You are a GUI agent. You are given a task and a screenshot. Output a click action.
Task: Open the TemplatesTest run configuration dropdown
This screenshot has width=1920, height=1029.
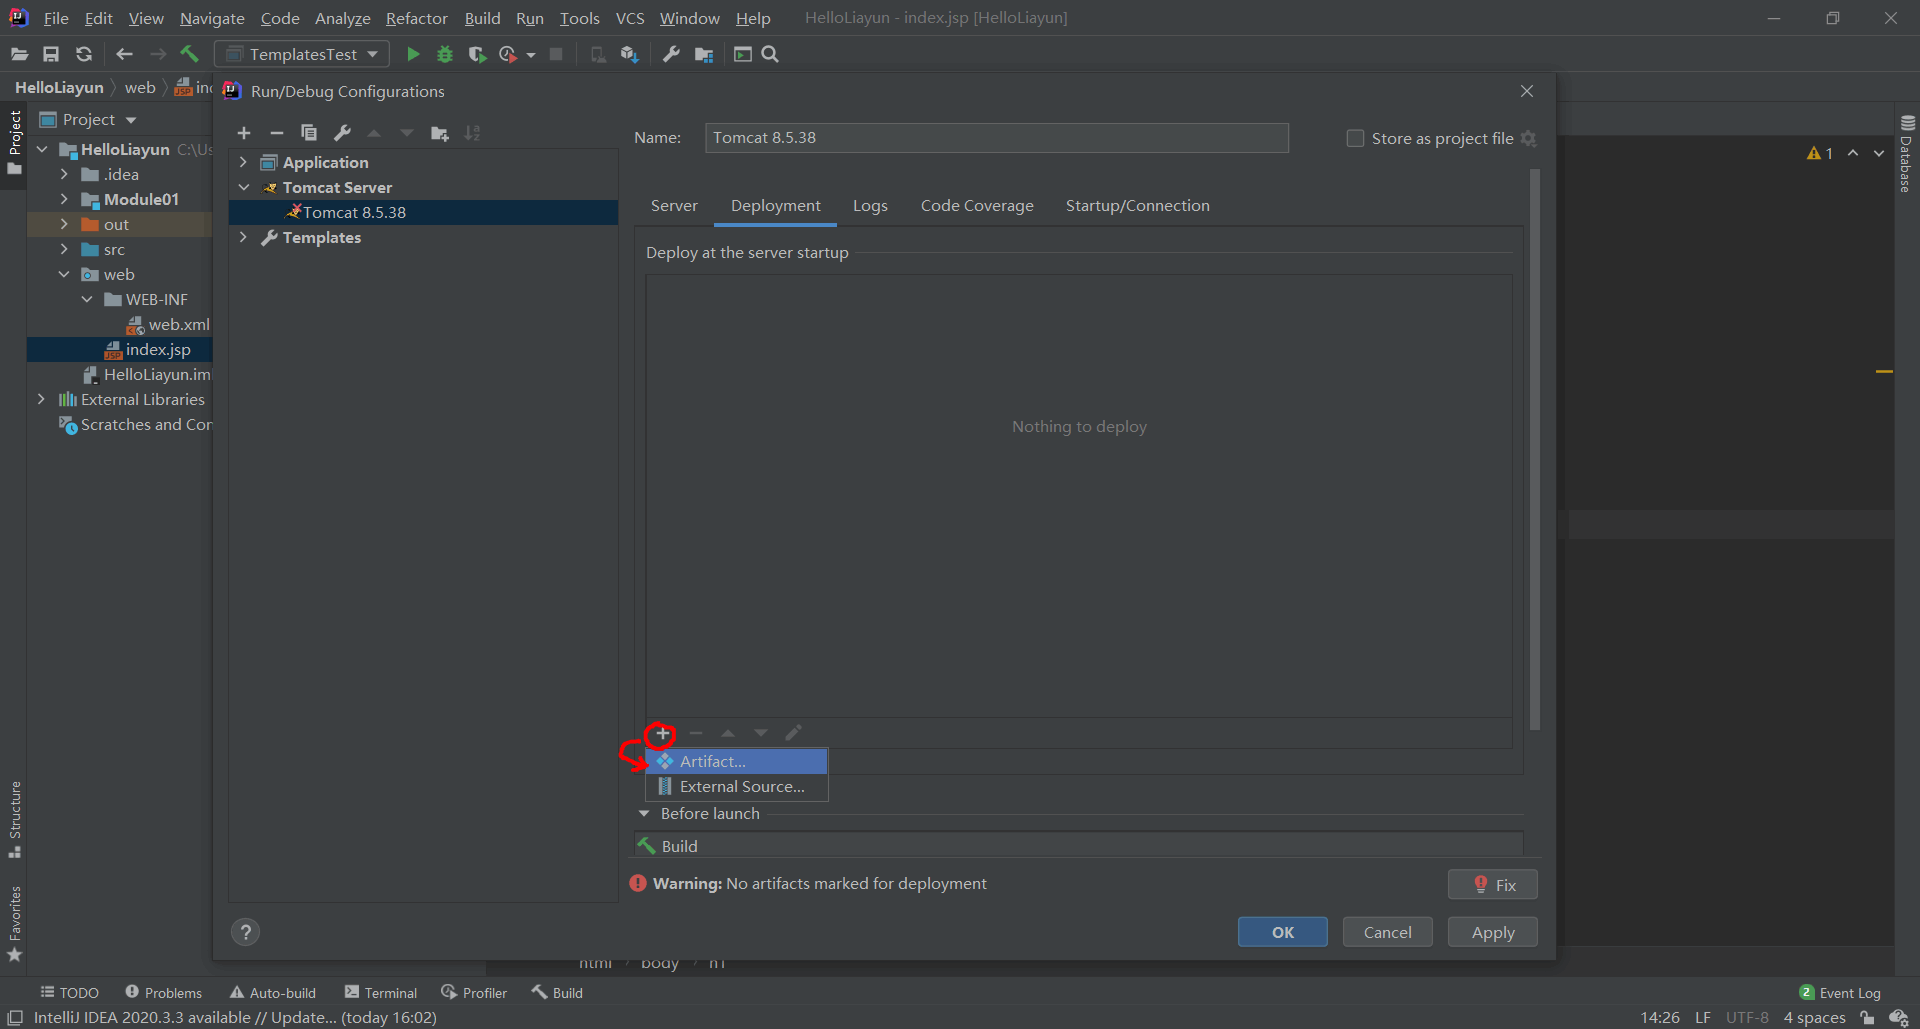click(302, 54)
